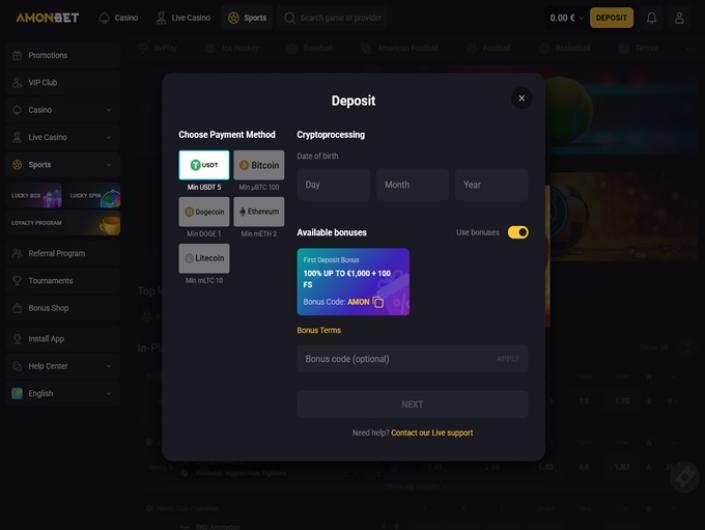The height and width of the screenshot is (530, 705).
Task: Select Ethereum payment method
Action: point(259,212)
